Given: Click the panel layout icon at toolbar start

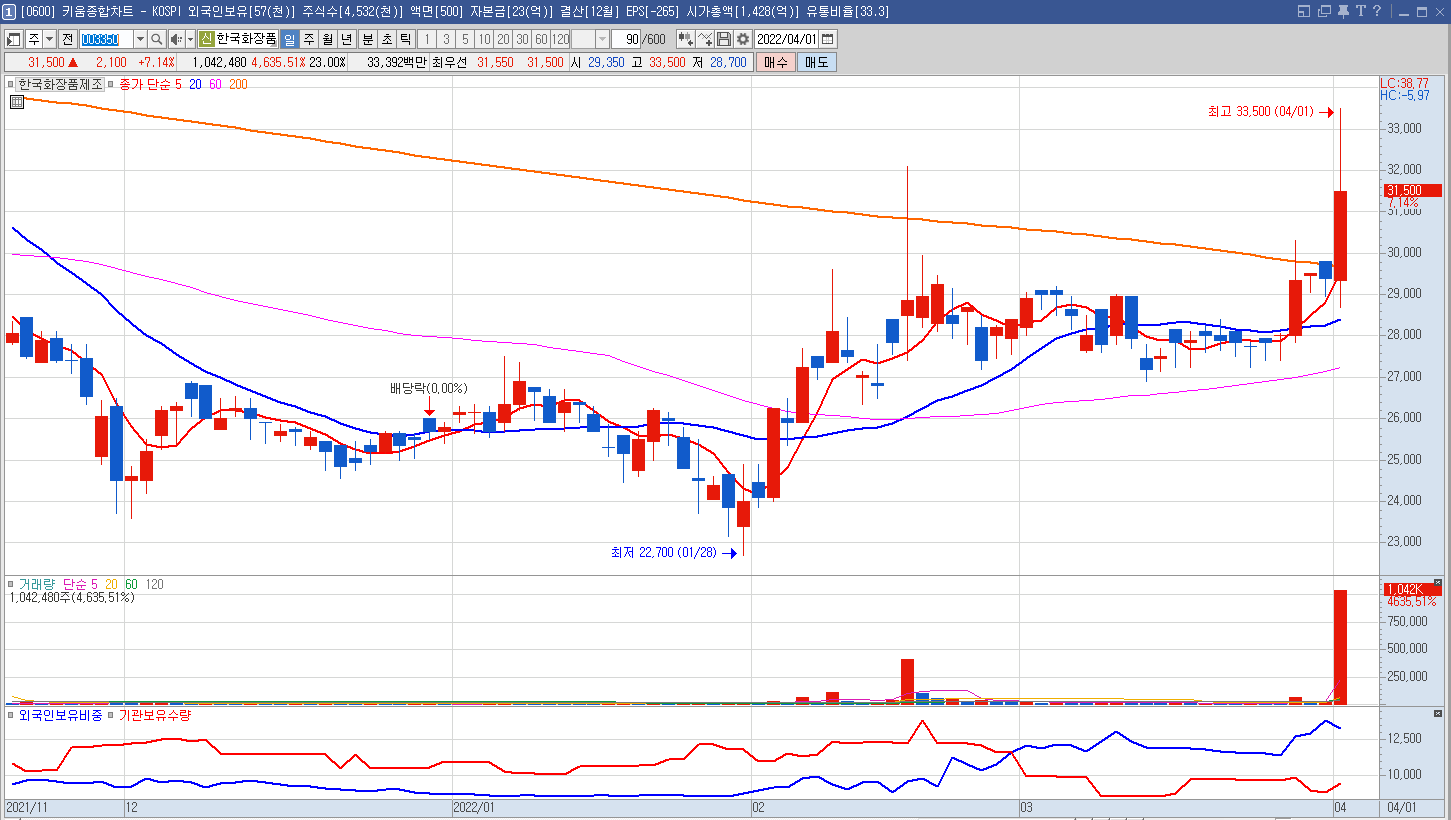Looking at the screenshot, I should click(14, 39).
